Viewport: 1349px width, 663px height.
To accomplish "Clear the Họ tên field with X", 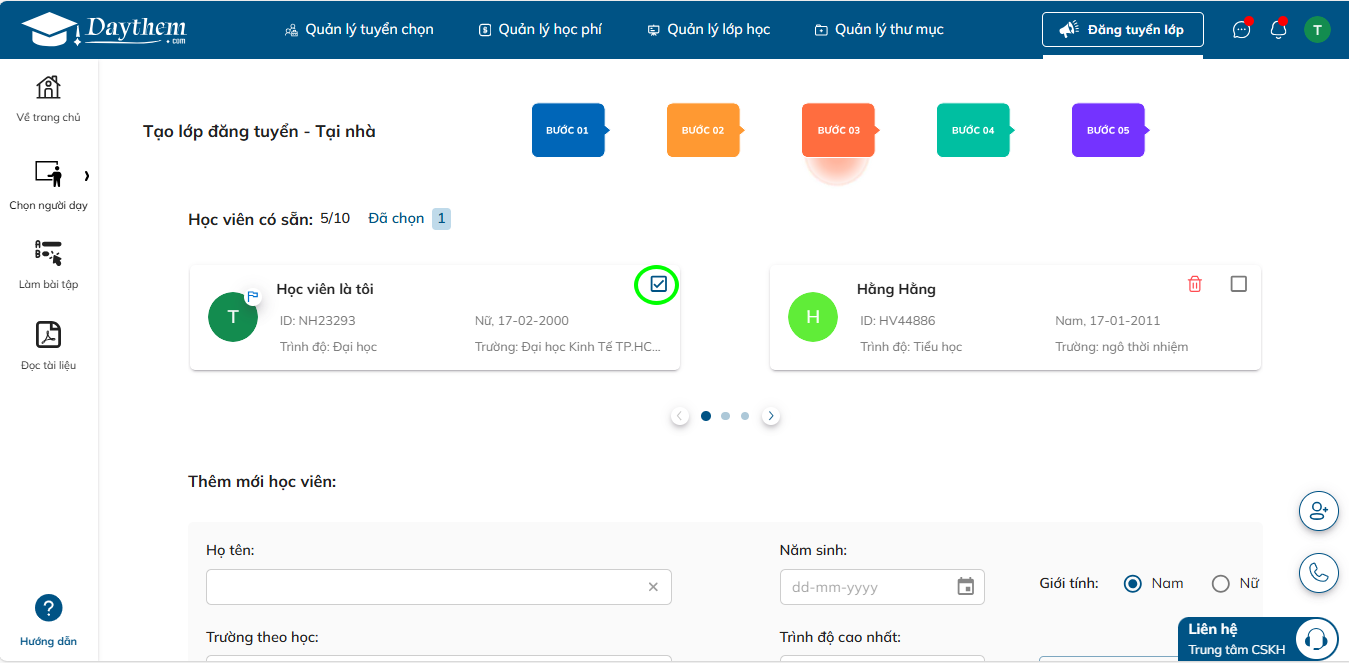I will [653, 587].
